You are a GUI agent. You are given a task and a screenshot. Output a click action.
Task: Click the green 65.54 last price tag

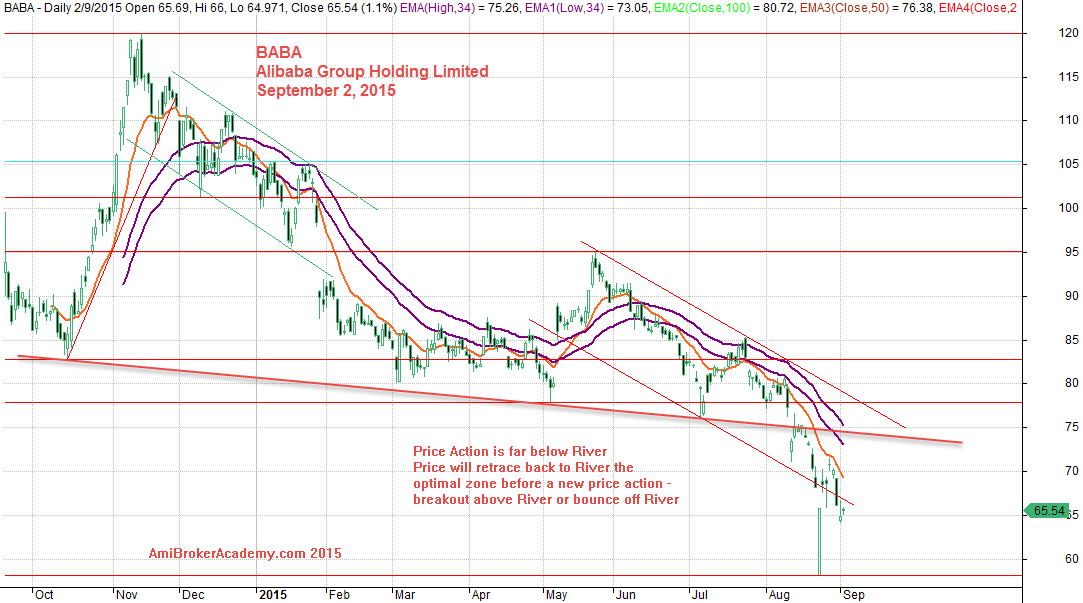pos(1047,511)
